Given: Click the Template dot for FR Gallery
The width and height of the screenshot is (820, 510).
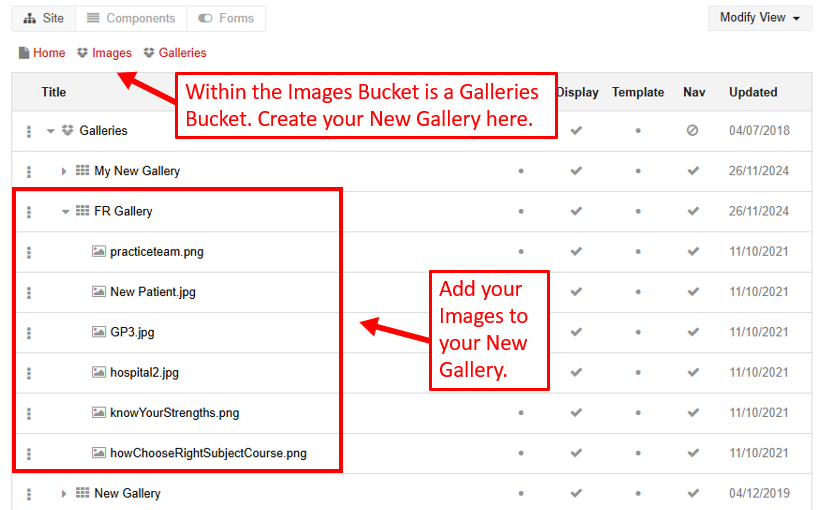Looking at the screenshot, I should (638, 212).
